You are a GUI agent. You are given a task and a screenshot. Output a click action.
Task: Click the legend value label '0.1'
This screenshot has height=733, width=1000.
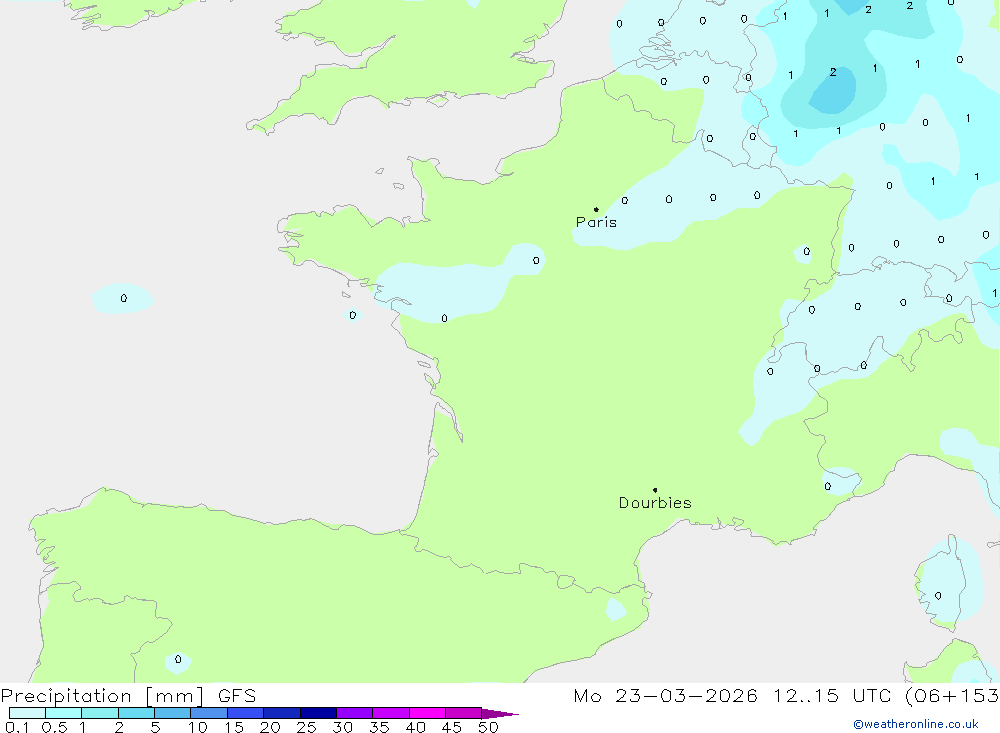[x=17, y=727]
